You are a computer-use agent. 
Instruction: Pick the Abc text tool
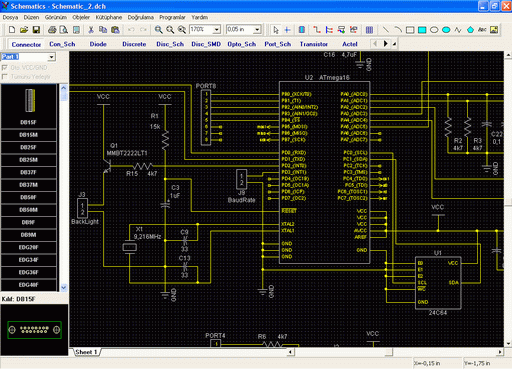coord(482,30)
